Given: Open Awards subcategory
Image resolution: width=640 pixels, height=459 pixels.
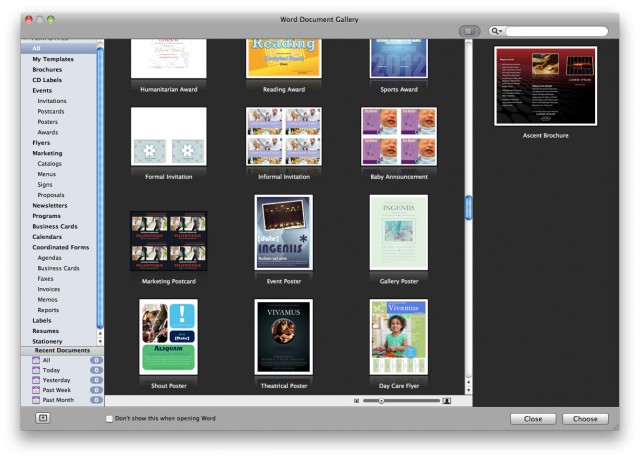Looking at the screenshot, I should click(x=48, y=132).
